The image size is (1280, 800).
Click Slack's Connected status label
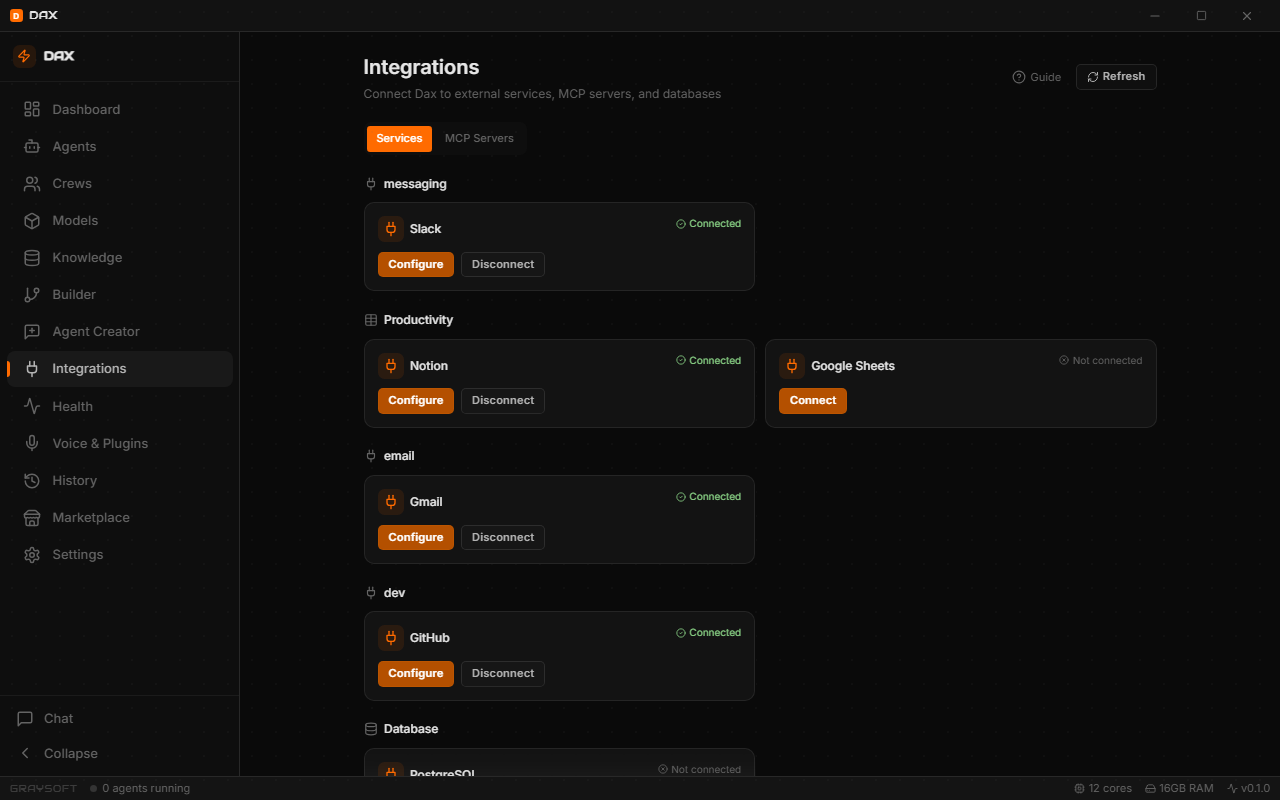coord(709,224)
